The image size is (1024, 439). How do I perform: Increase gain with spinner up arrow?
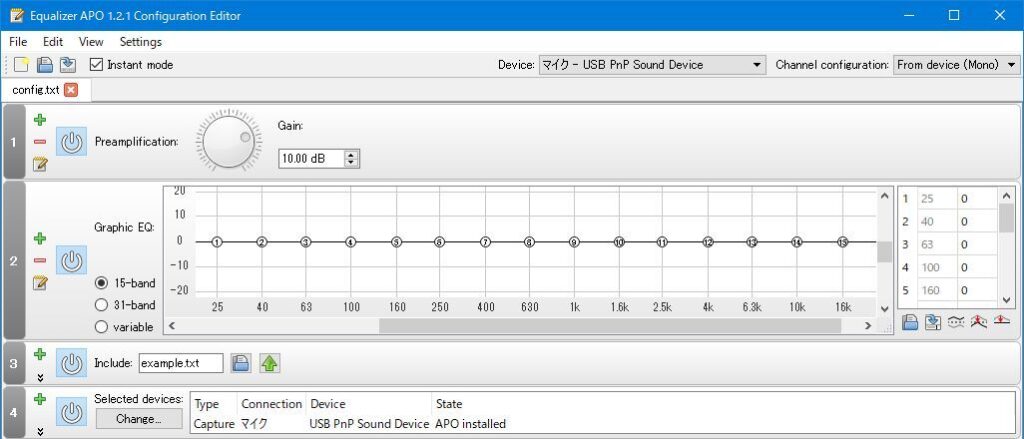point(351,155)
